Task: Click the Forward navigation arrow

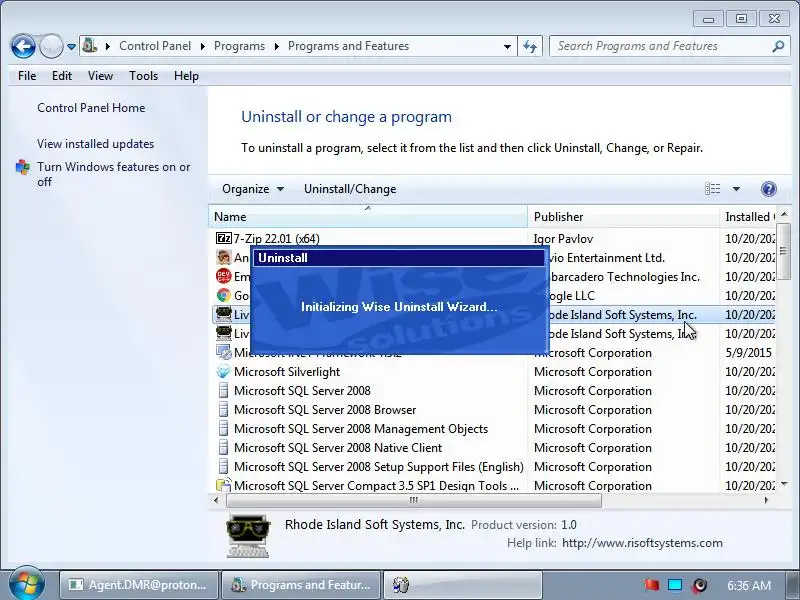Action: point(51,46)
